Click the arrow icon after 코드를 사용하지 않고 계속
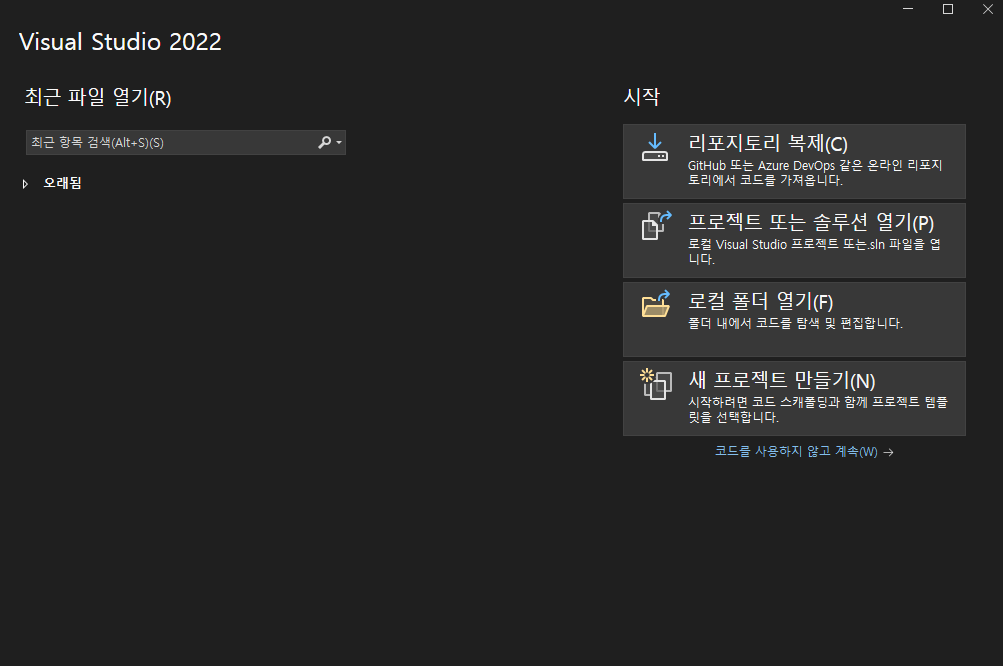The height and width of the screenshot is (666, 1003). point(888,452)
